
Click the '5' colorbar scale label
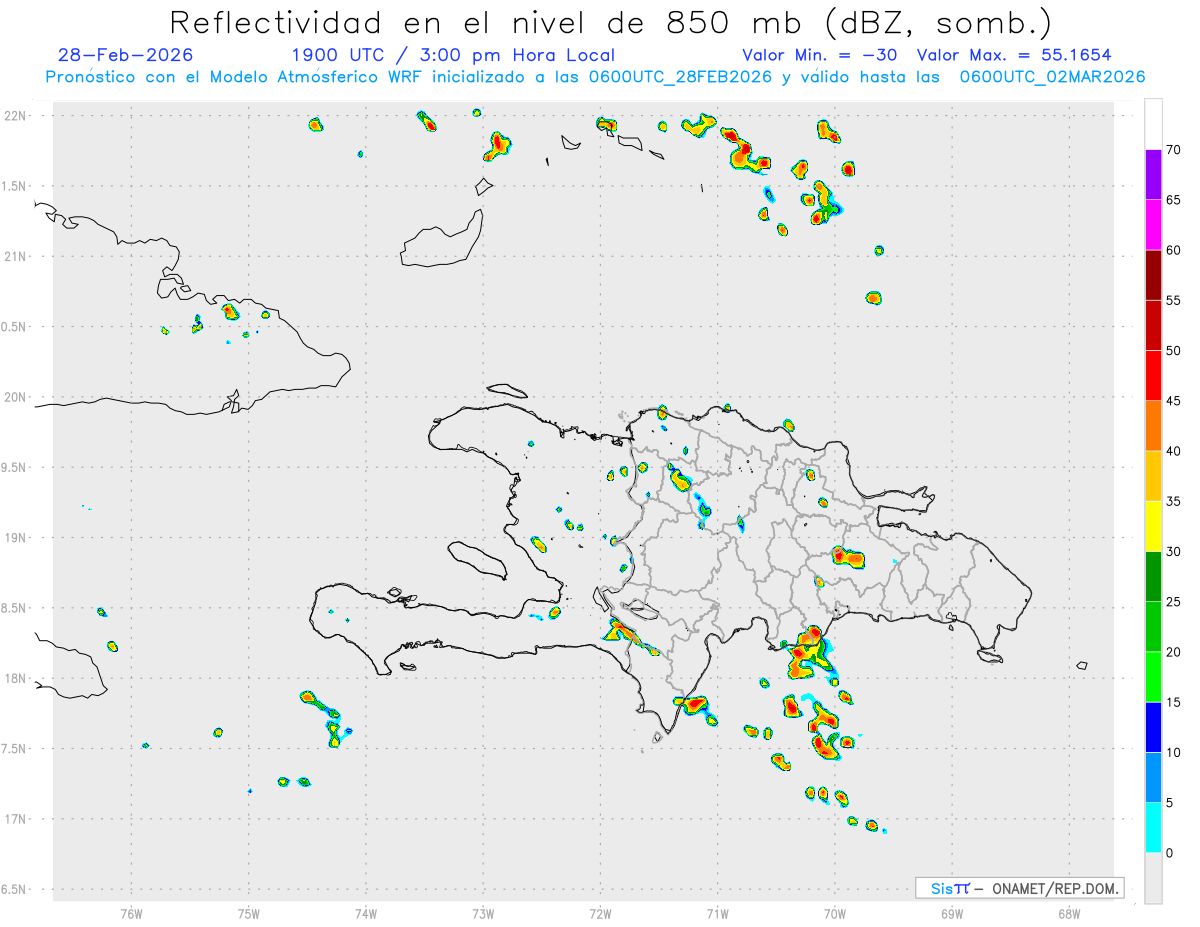(x=1170, y=803)
